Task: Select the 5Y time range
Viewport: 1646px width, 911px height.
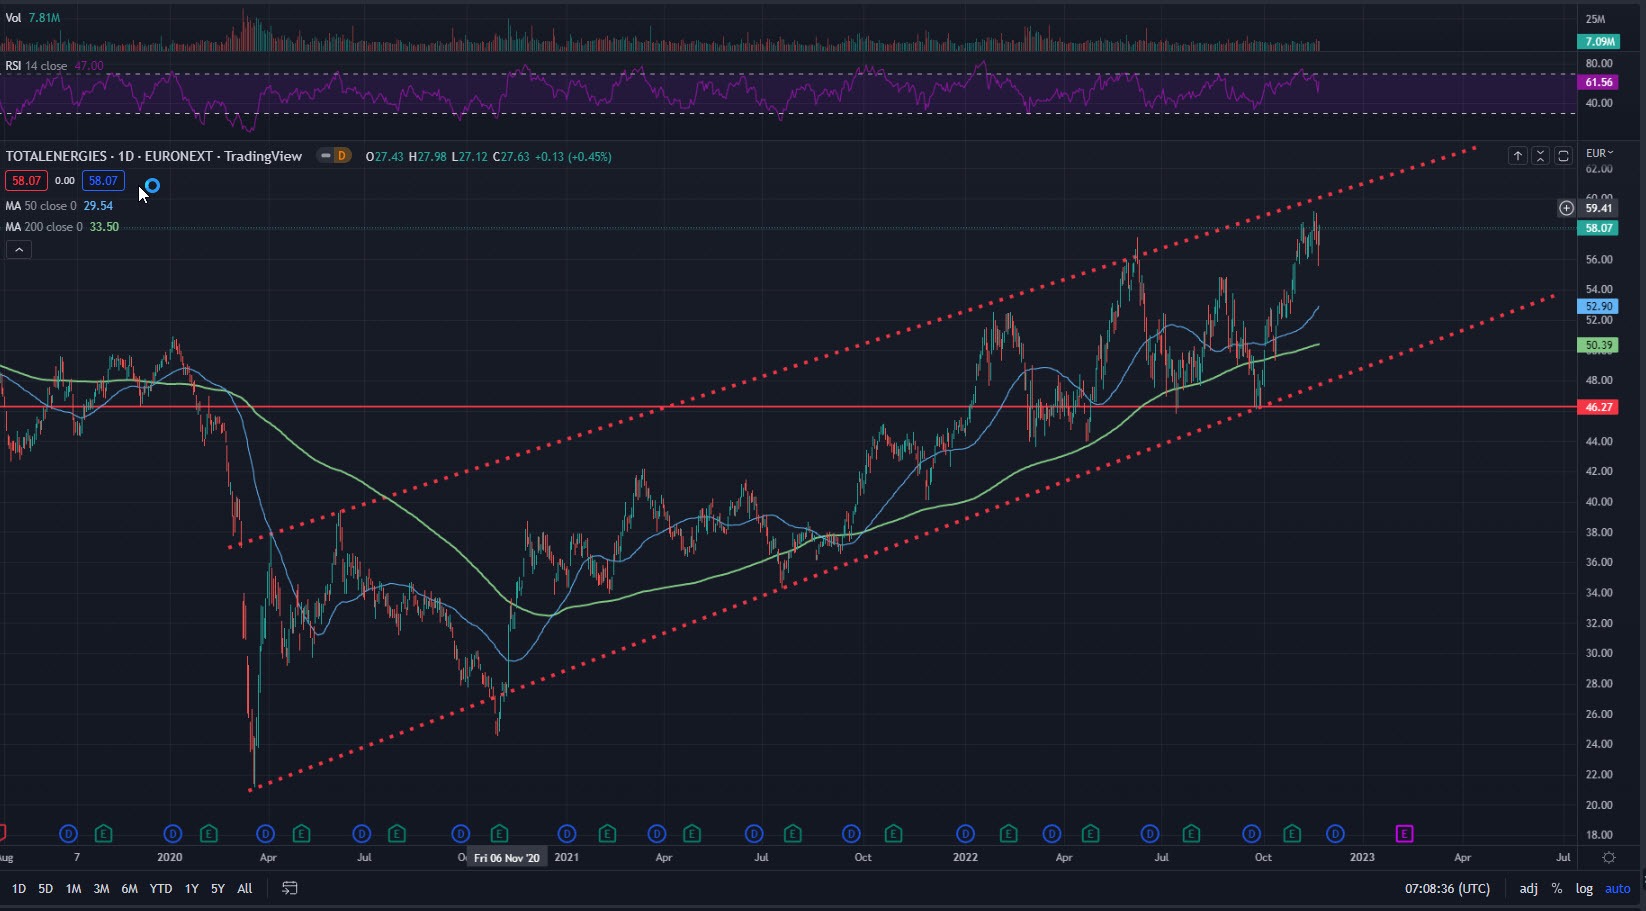Action: tap(217, 888)
